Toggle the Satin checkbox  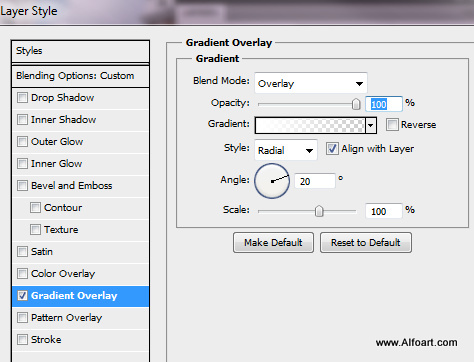click(22, 252)
